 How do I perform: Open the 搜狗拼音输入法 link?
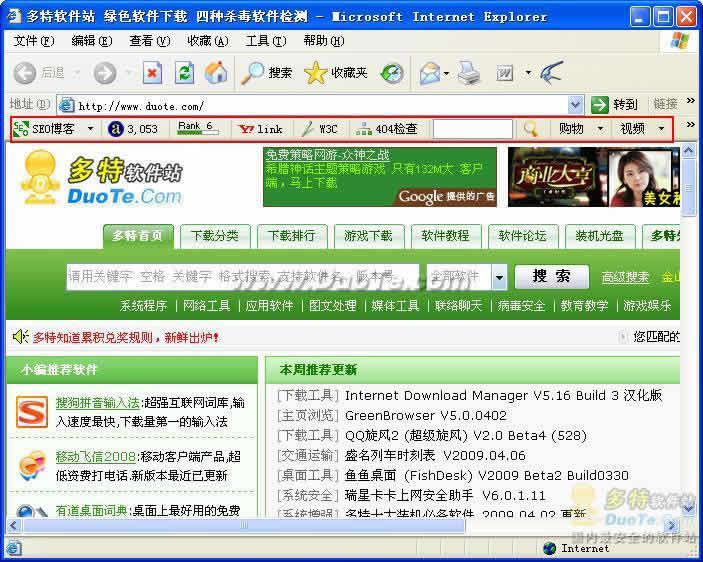98,402
